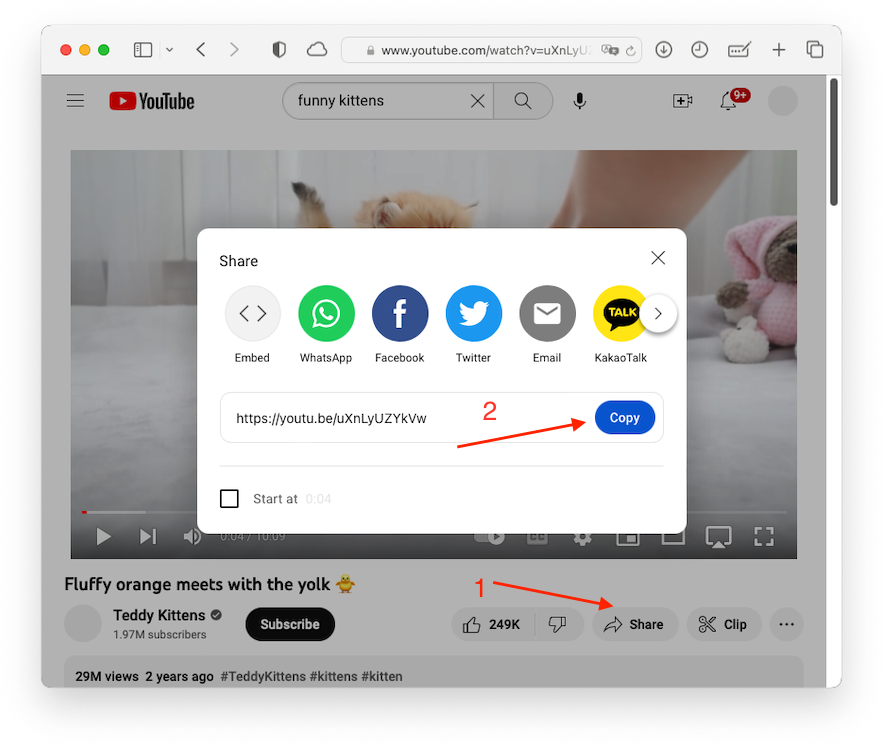Click the #kittens hashtag
This screenshot has height=744, width=883.
point(333,676)
